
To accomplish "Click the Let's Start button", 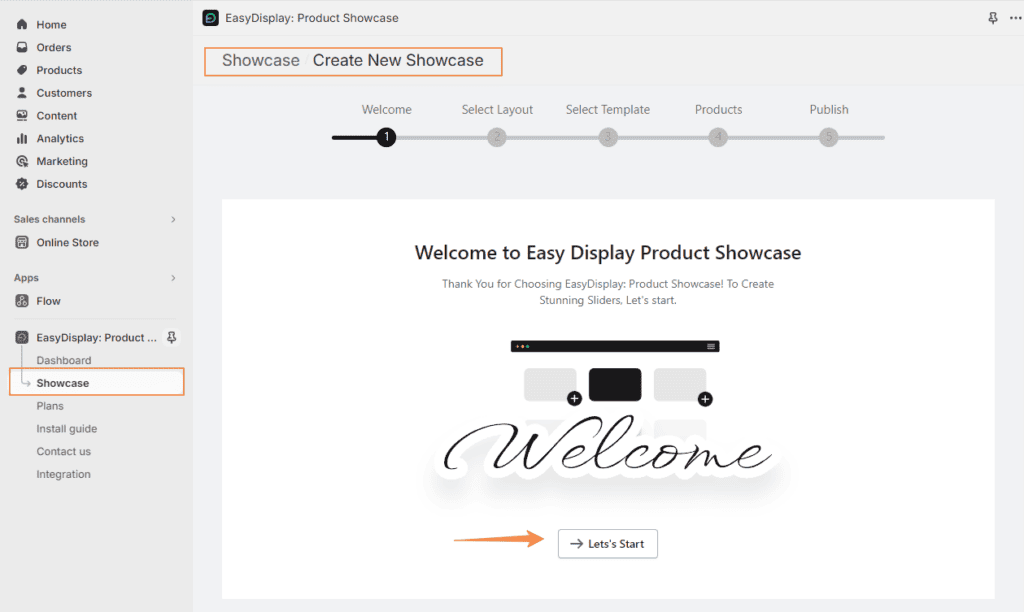I will [x=607, y=543].
